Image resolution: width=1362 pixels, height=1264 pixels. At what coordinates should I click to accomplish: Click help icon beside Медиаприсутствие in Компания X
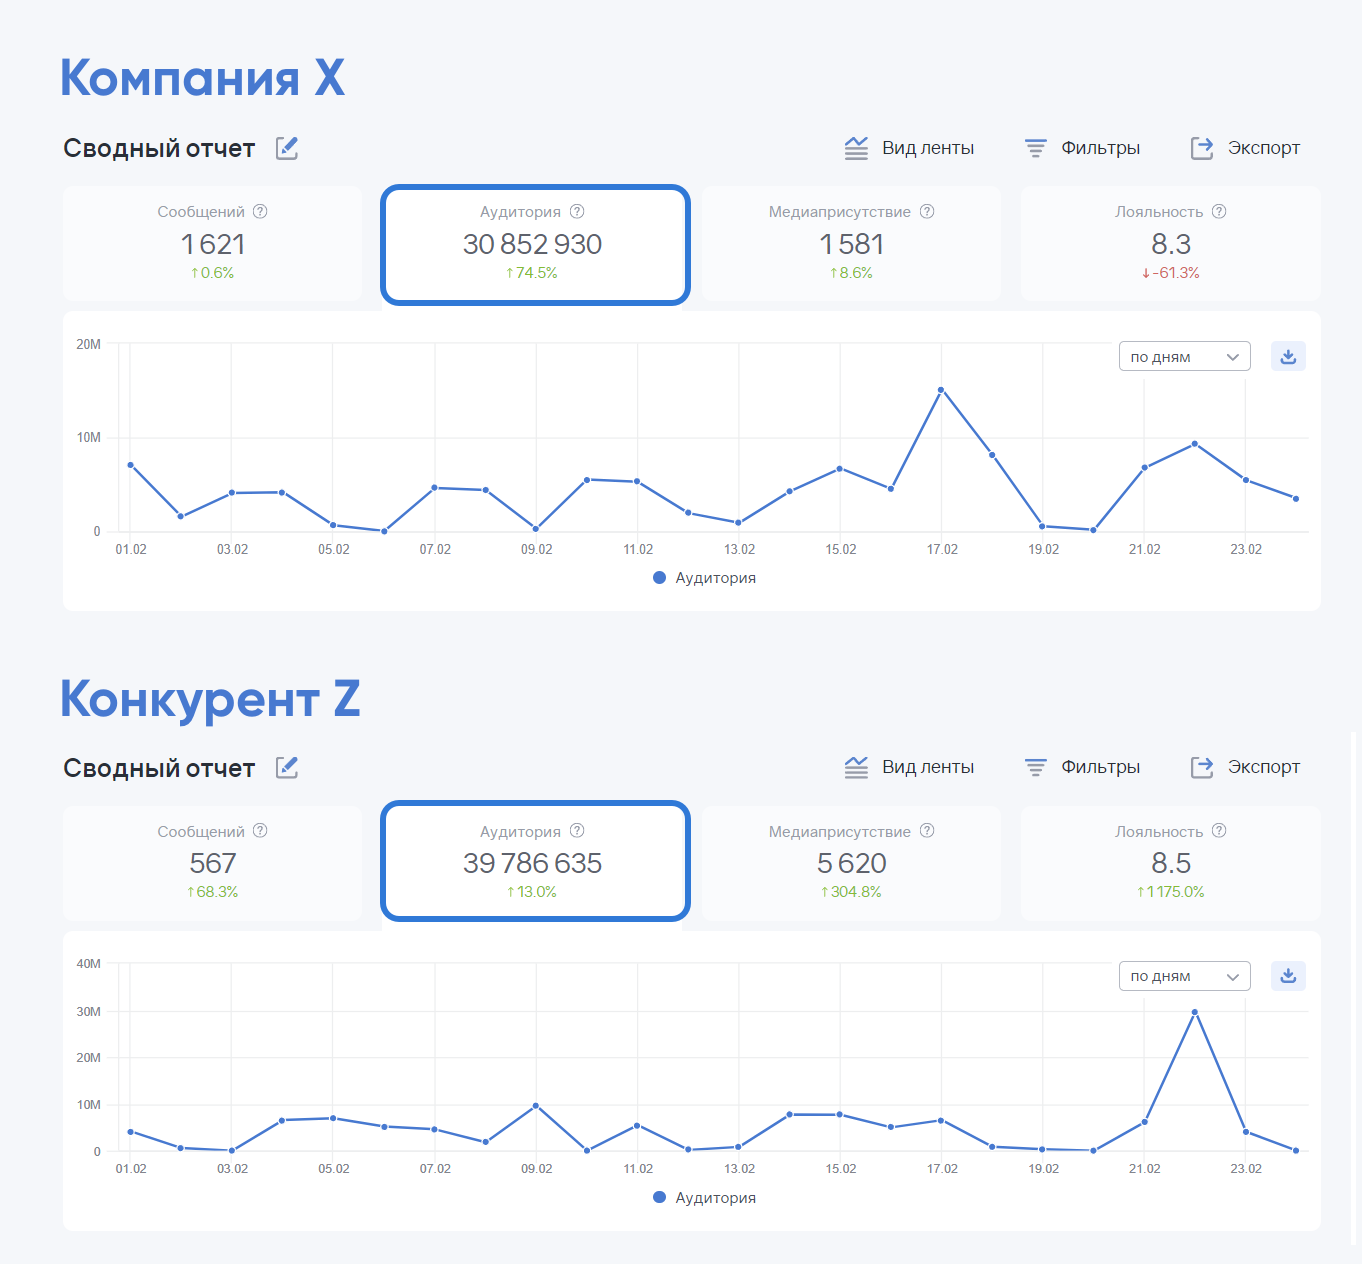tap(927, 211)
